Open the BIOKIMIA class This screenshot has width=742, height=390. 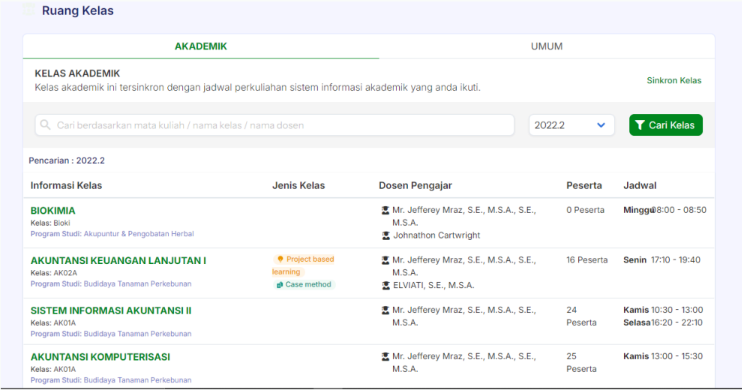(x=53, y=211)
